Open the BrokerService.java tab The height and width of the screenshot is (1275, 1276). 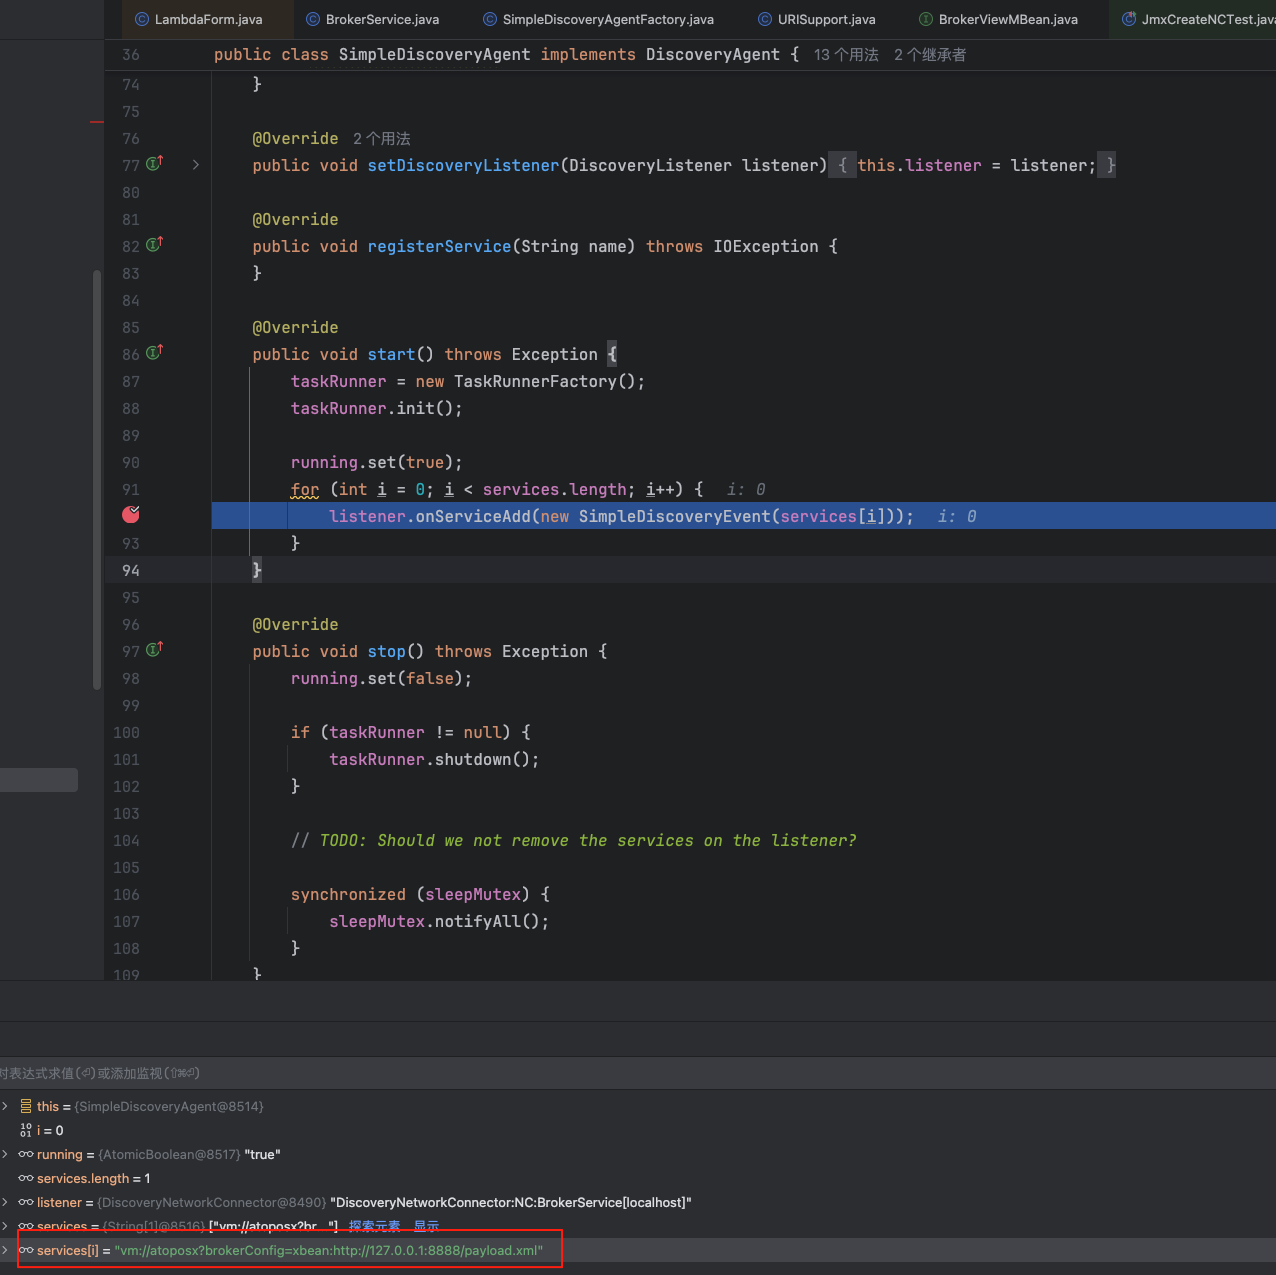tap(382, 19)
